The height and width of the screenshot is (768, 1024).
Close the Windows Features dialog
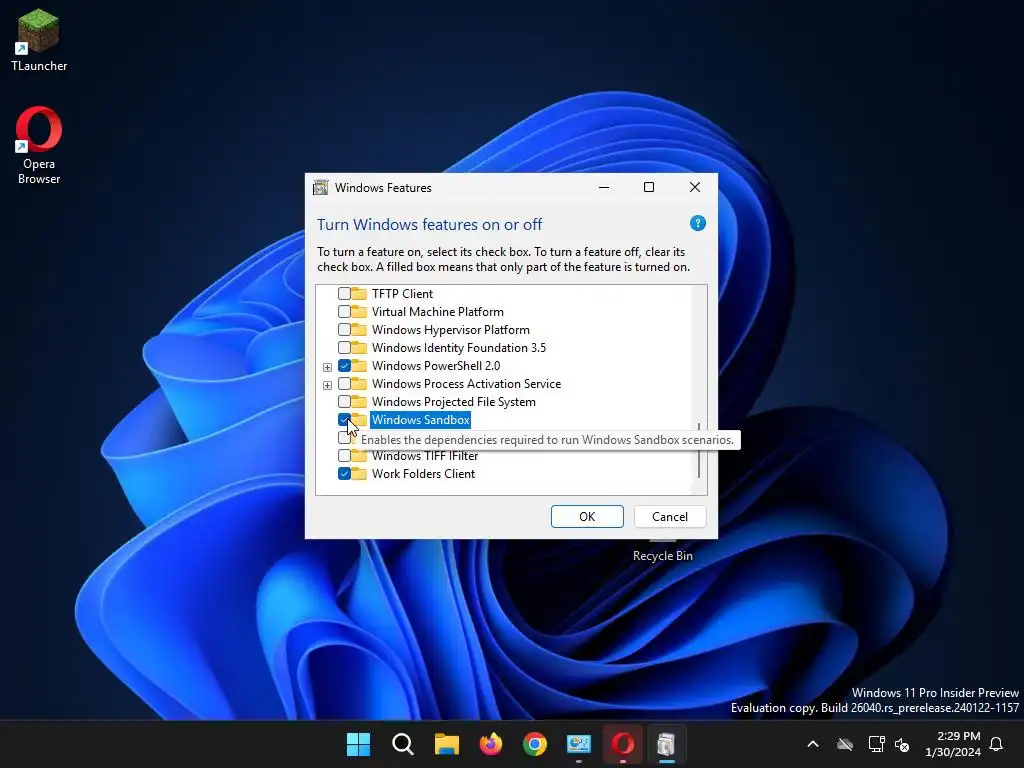695,187
